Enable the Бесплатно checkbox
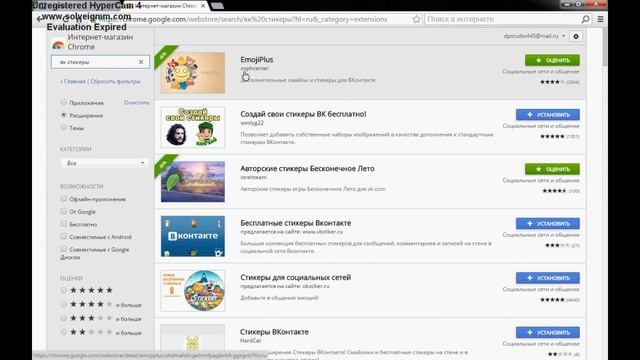This screenshot has height=360, width=640. coord(64,224)
